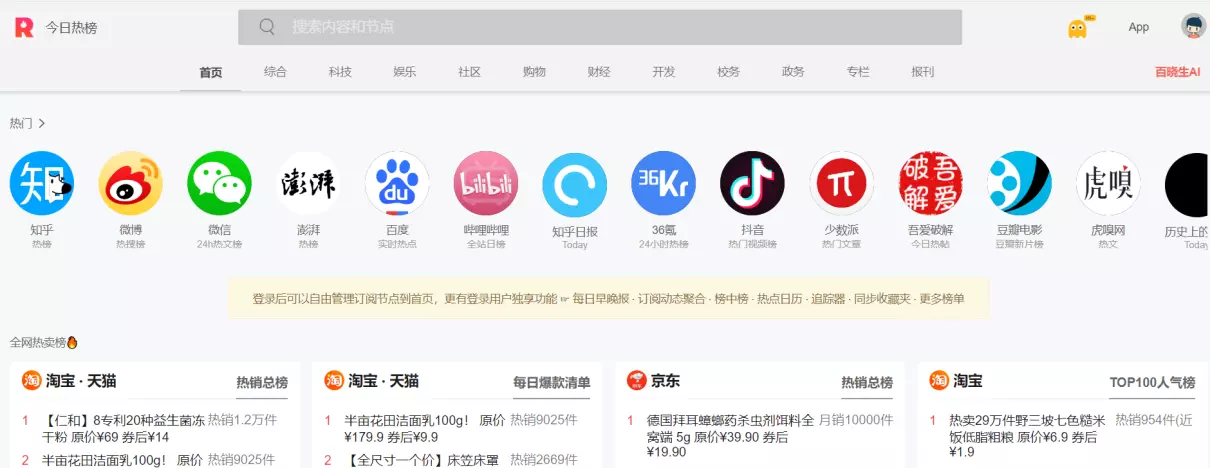Screen dimensions: 1210x468
Task: Click the 百晓生AI link
Action: (1177, 72)
